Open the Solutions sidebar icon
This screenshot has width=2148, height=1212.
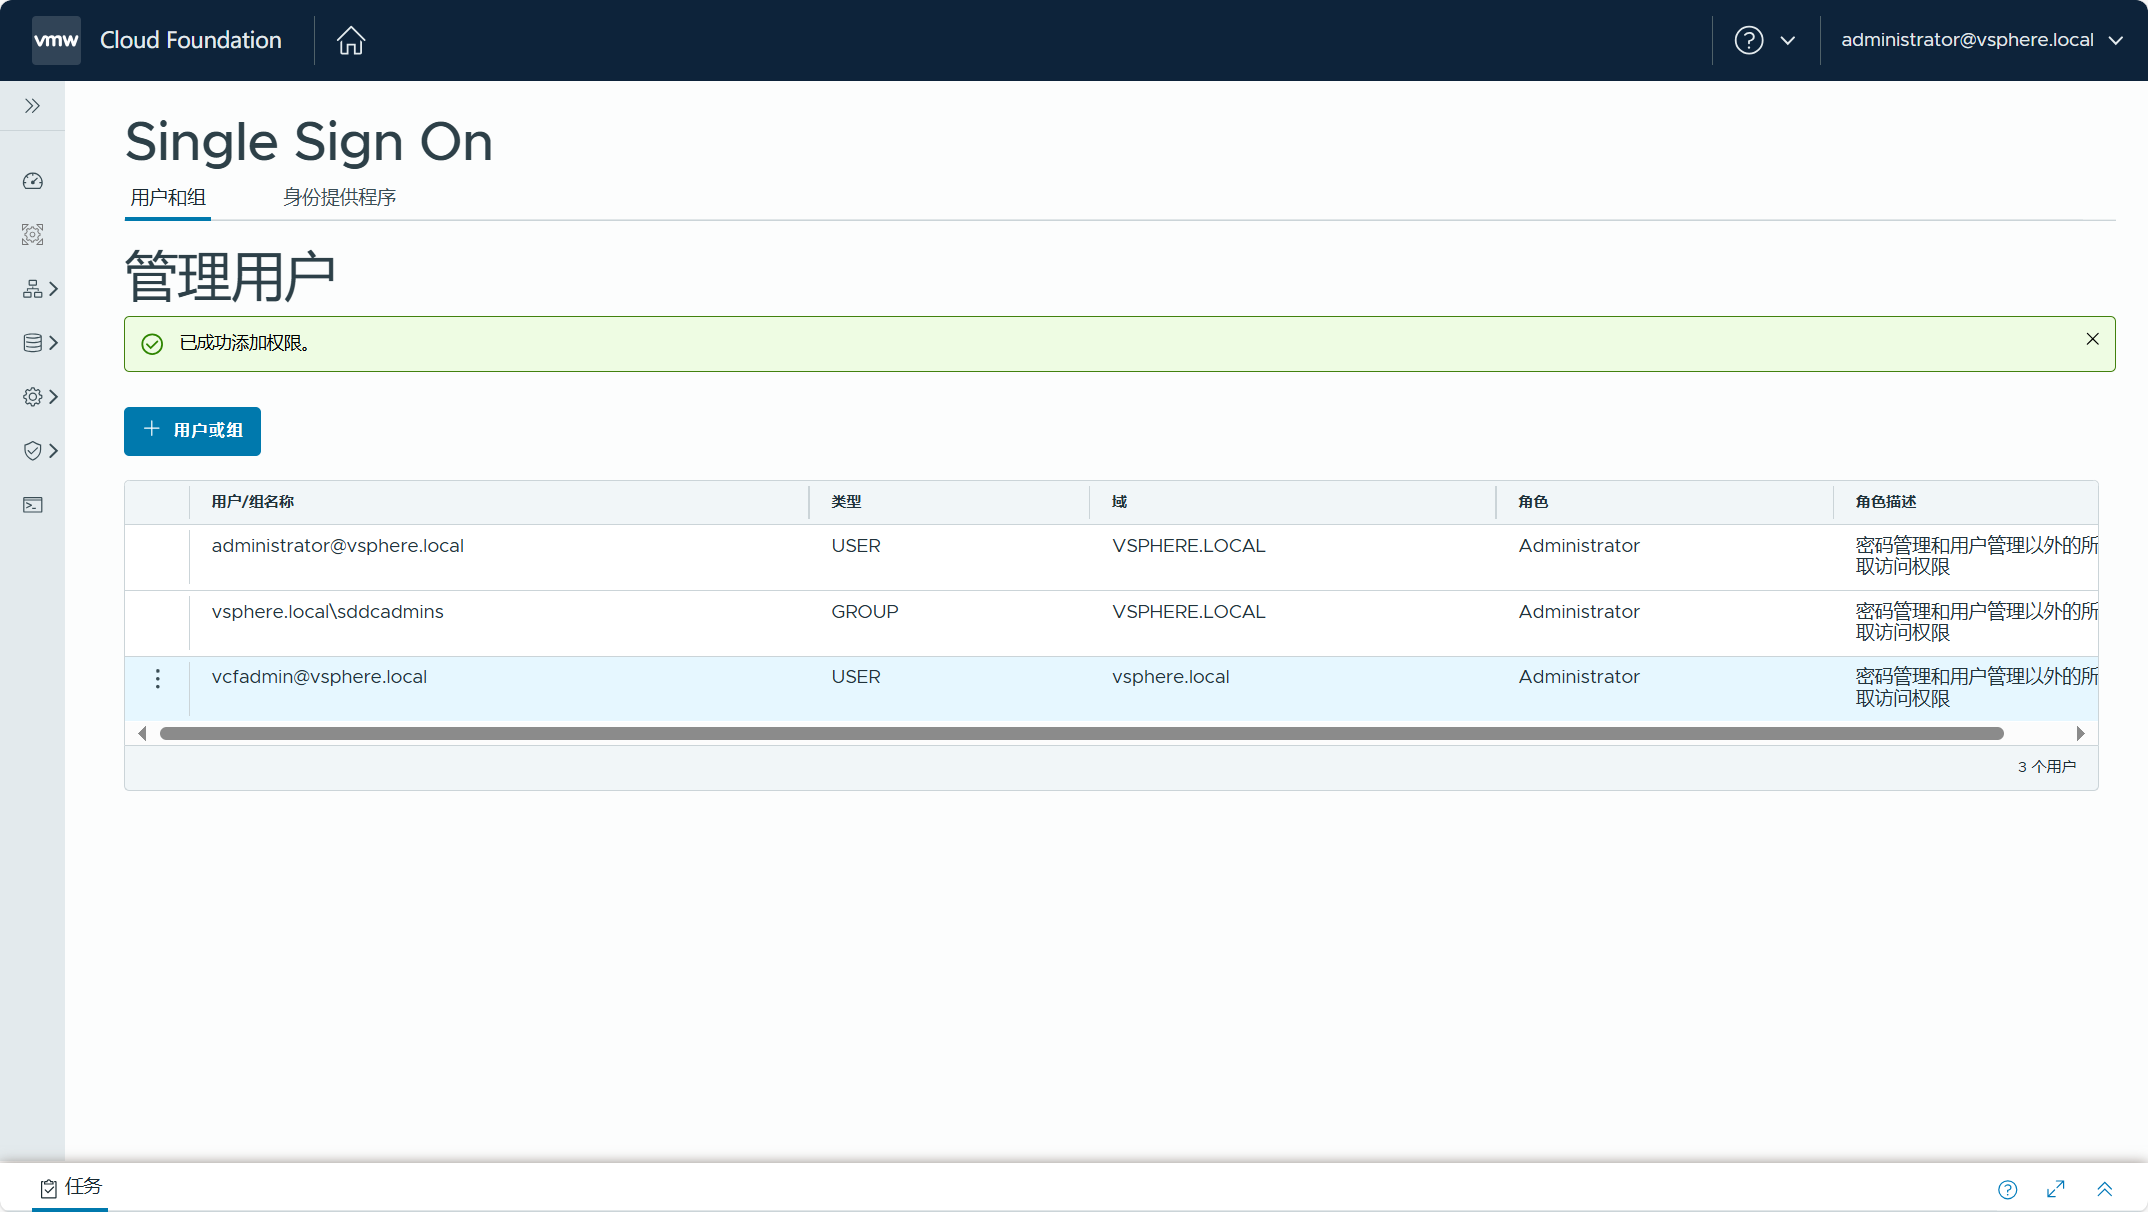pyautogui.click(x=33, y=235)
